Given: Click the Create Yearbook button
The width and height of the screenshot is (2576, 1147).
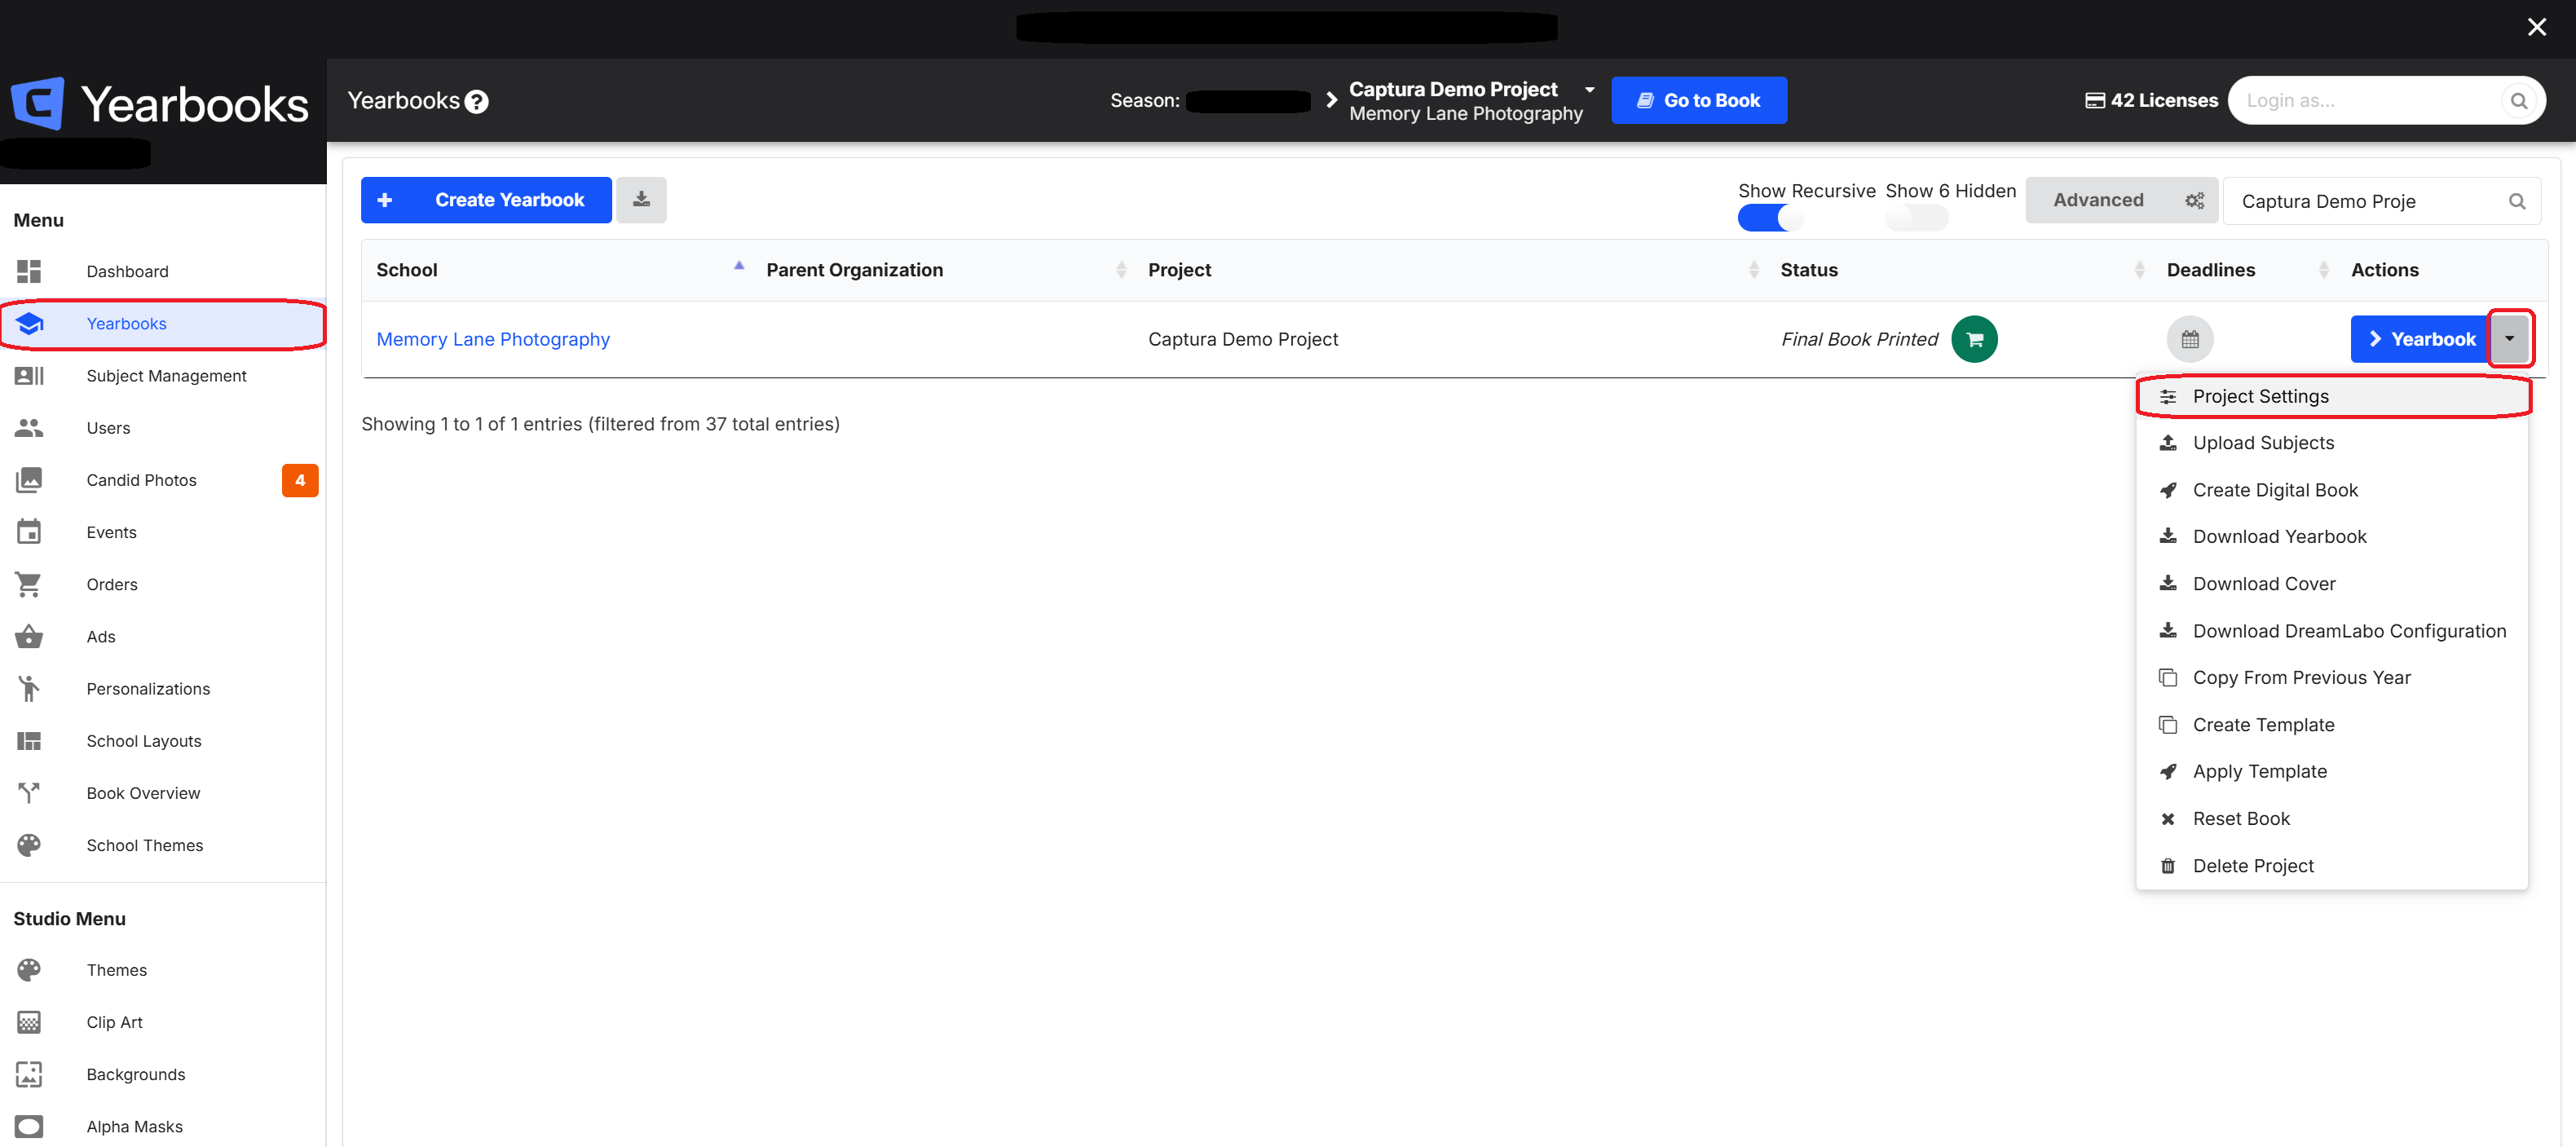Looking at the screenshot, I should coord(486,200).
